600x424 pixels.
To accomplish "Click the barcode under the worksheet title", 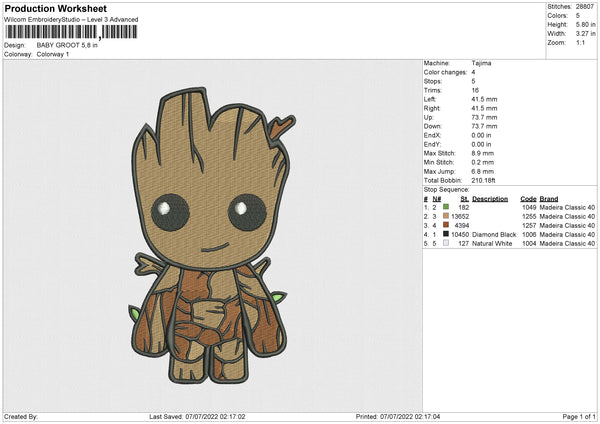I will coord(71,32).
